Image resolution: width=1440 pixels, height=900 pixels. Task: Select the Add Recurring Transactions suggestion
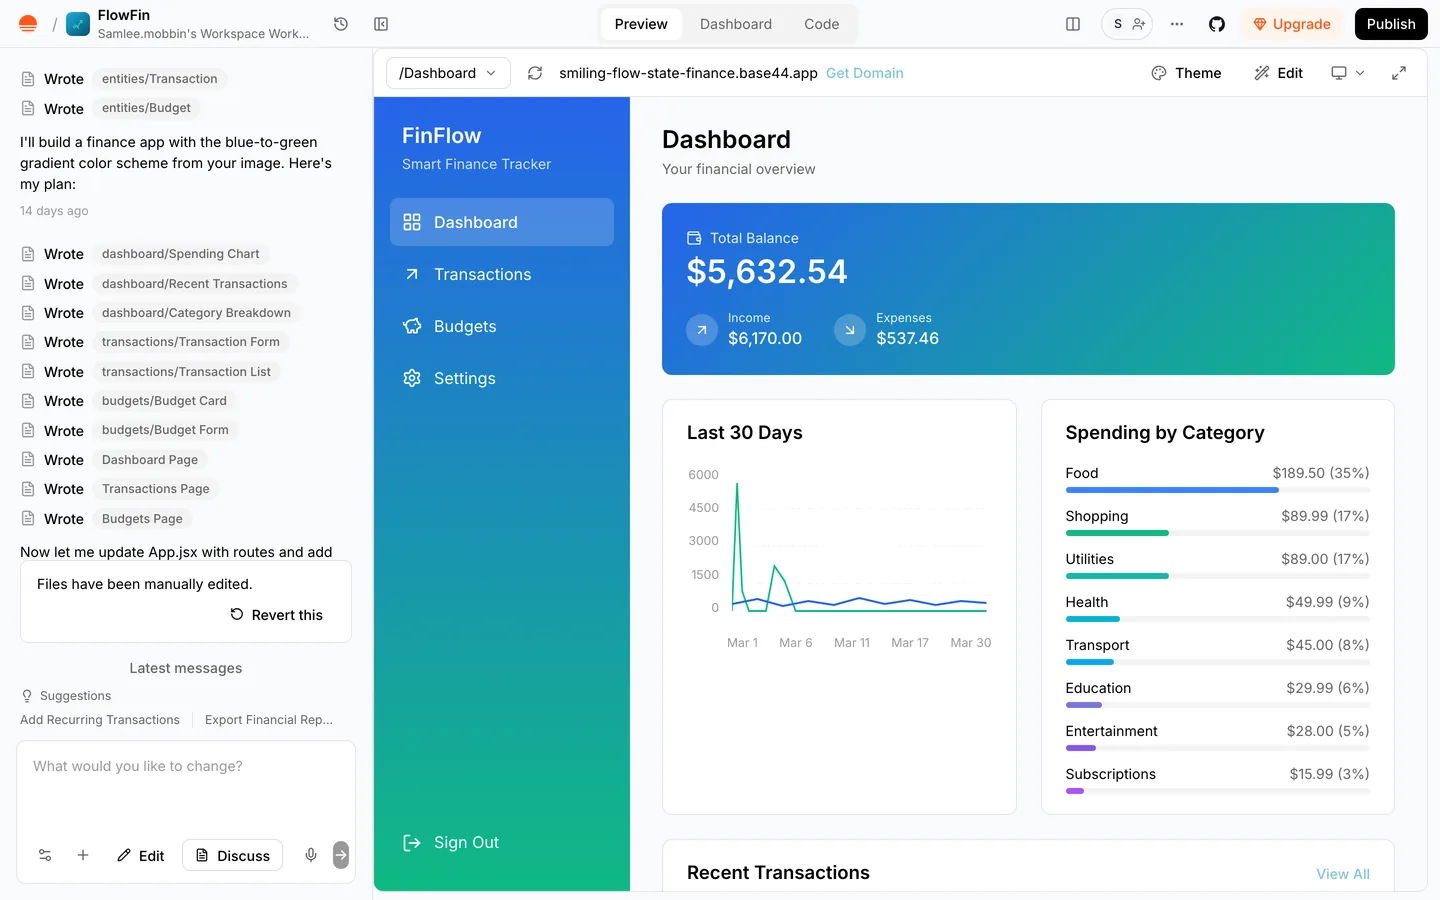pyautogui.click(x=100, y=720)
